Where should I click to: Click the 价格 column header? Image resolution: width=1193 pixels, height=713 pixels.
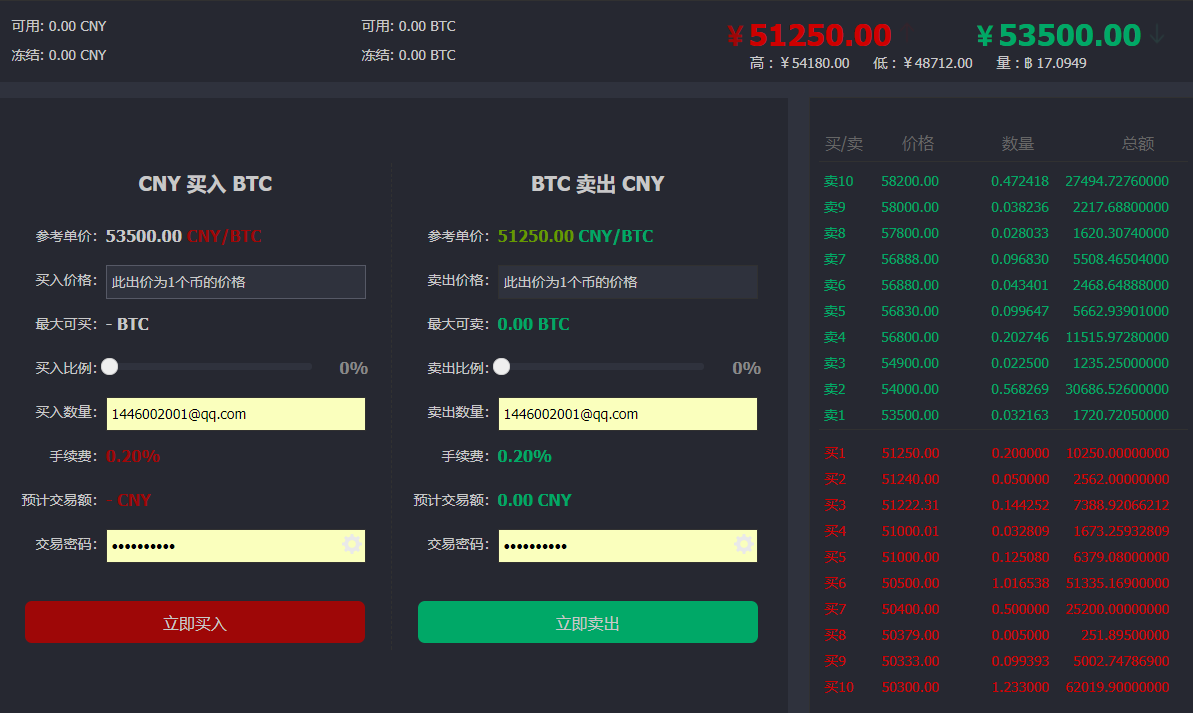click(917, 143)
